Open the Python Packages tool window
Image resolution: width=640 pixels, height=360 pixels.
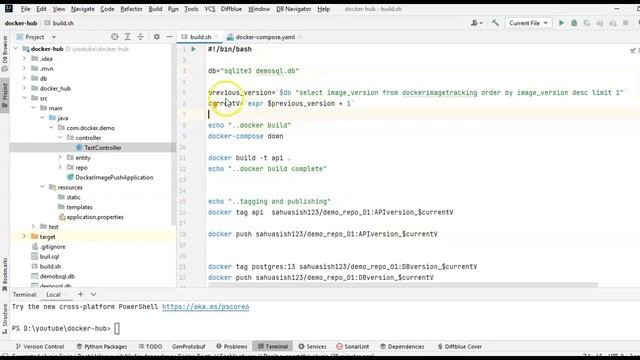[x=102, y=347]
